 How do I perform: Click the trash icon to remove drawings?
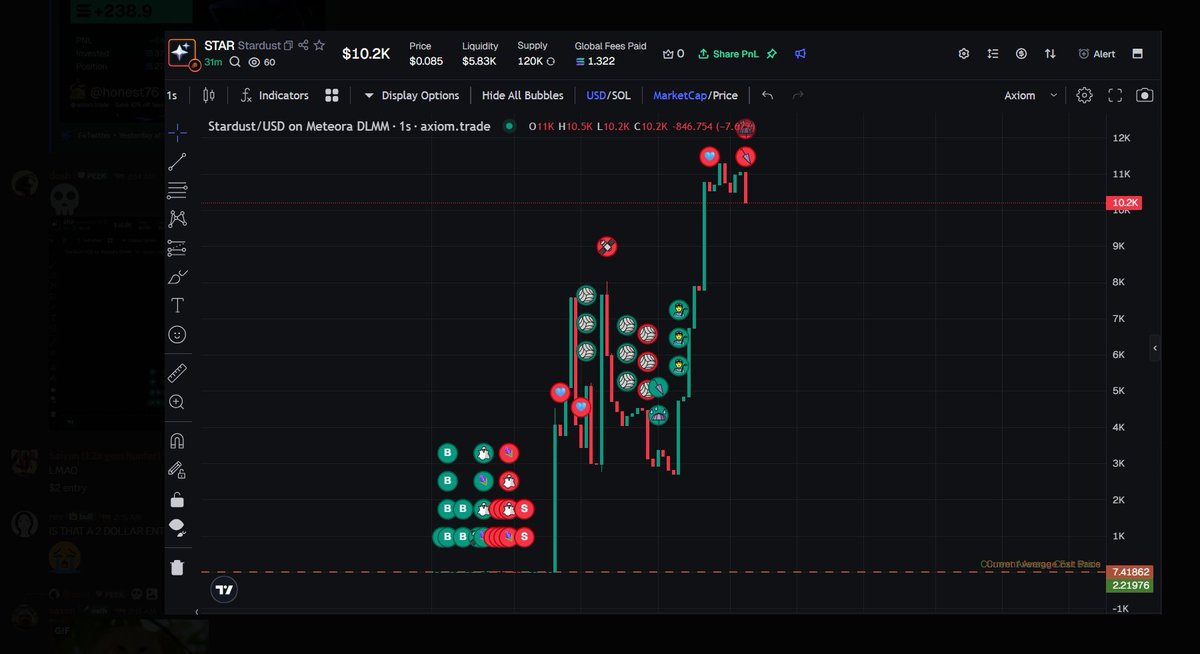click(x=177, y=567)
